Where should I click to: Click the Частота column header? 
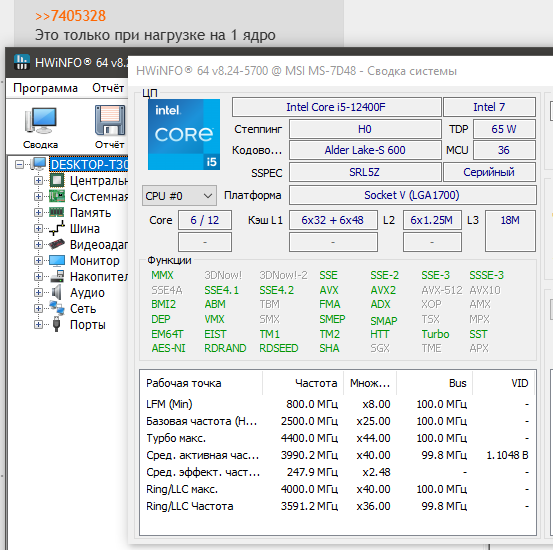point(303,383)
